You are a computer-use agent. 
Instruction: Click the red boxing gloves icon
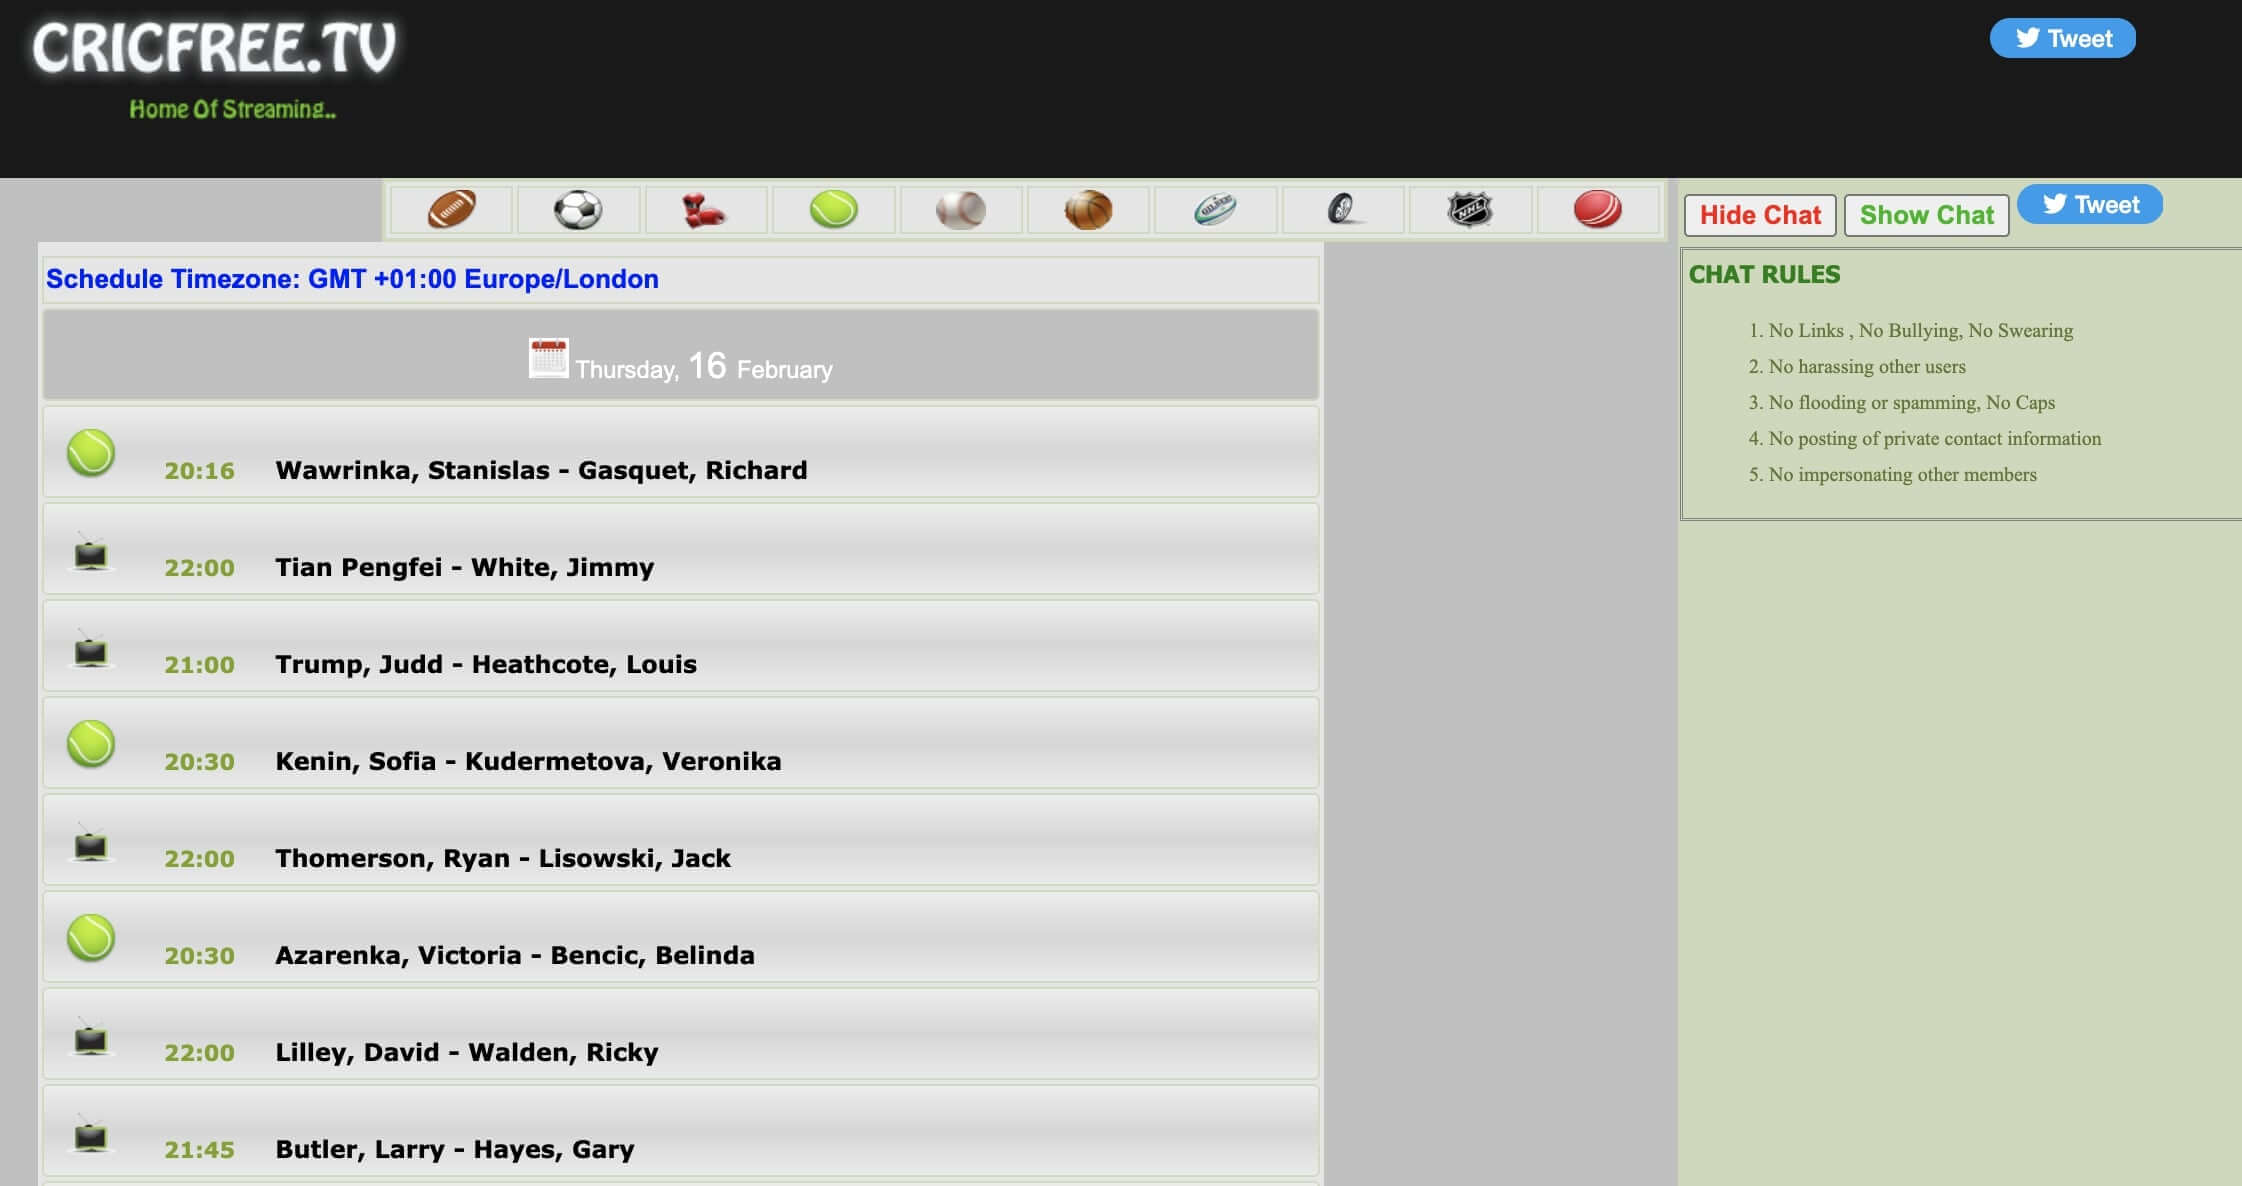[x=705, y=210]
